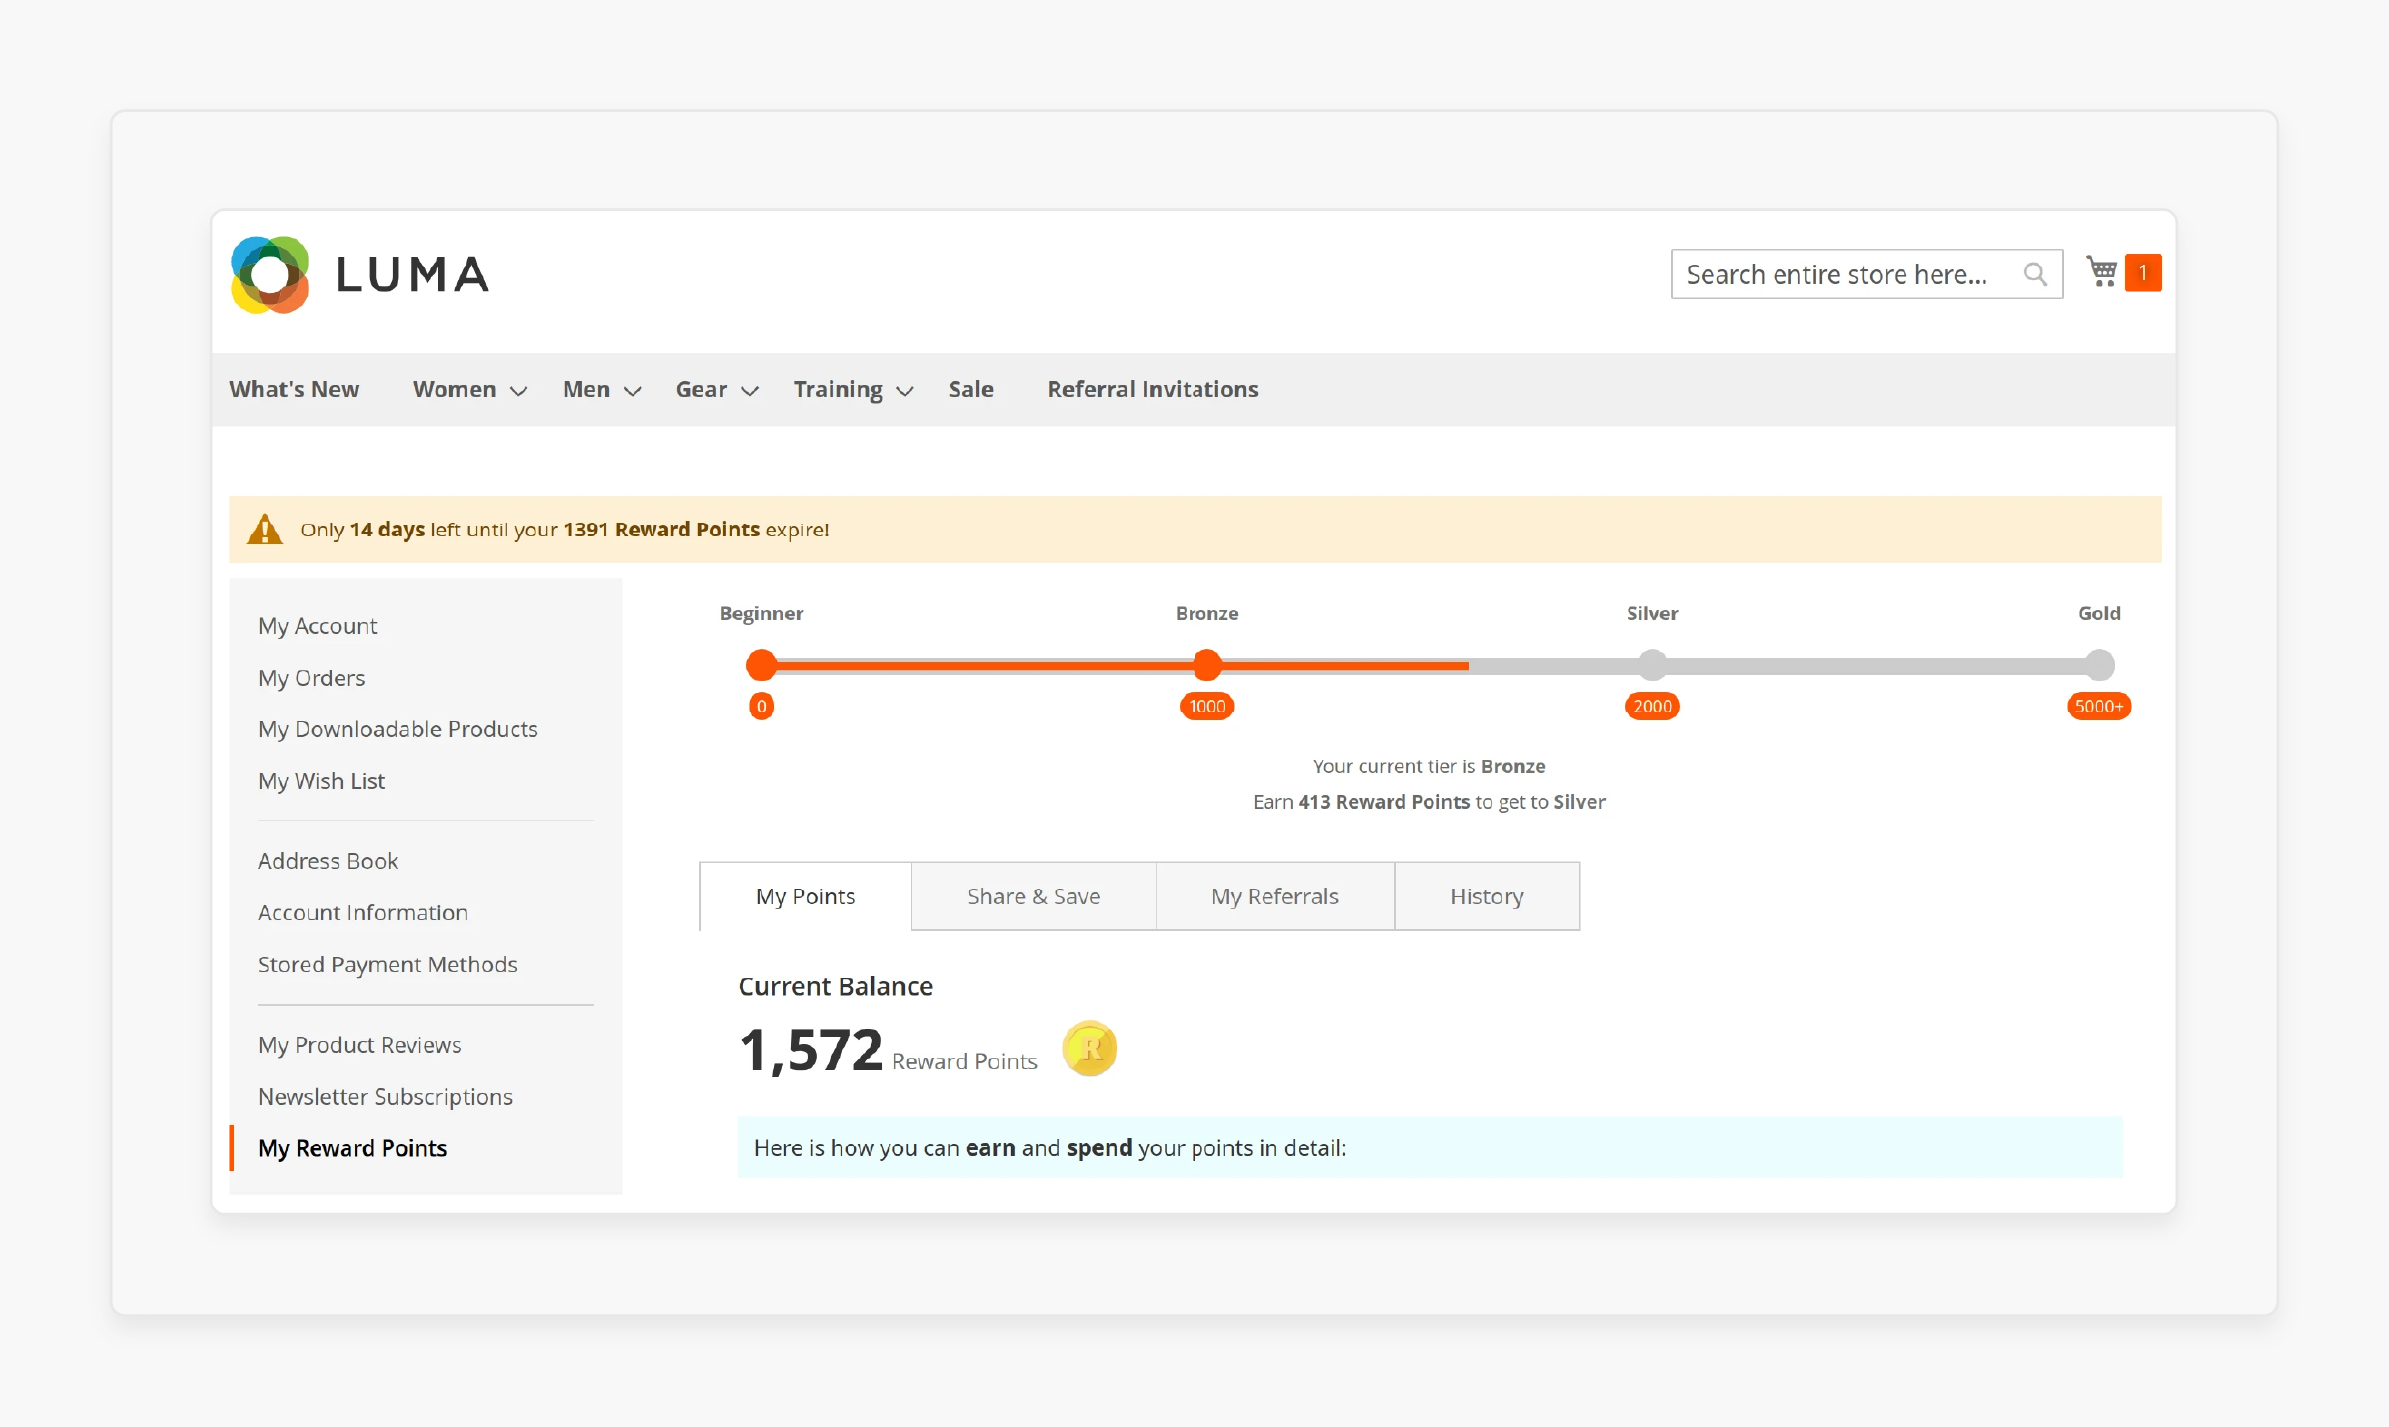The width and height of the screenshot is (2389, 1427).
Task: Switch to the Share & Save tab
Action: pyautogui.click(x=1033, y=896)
